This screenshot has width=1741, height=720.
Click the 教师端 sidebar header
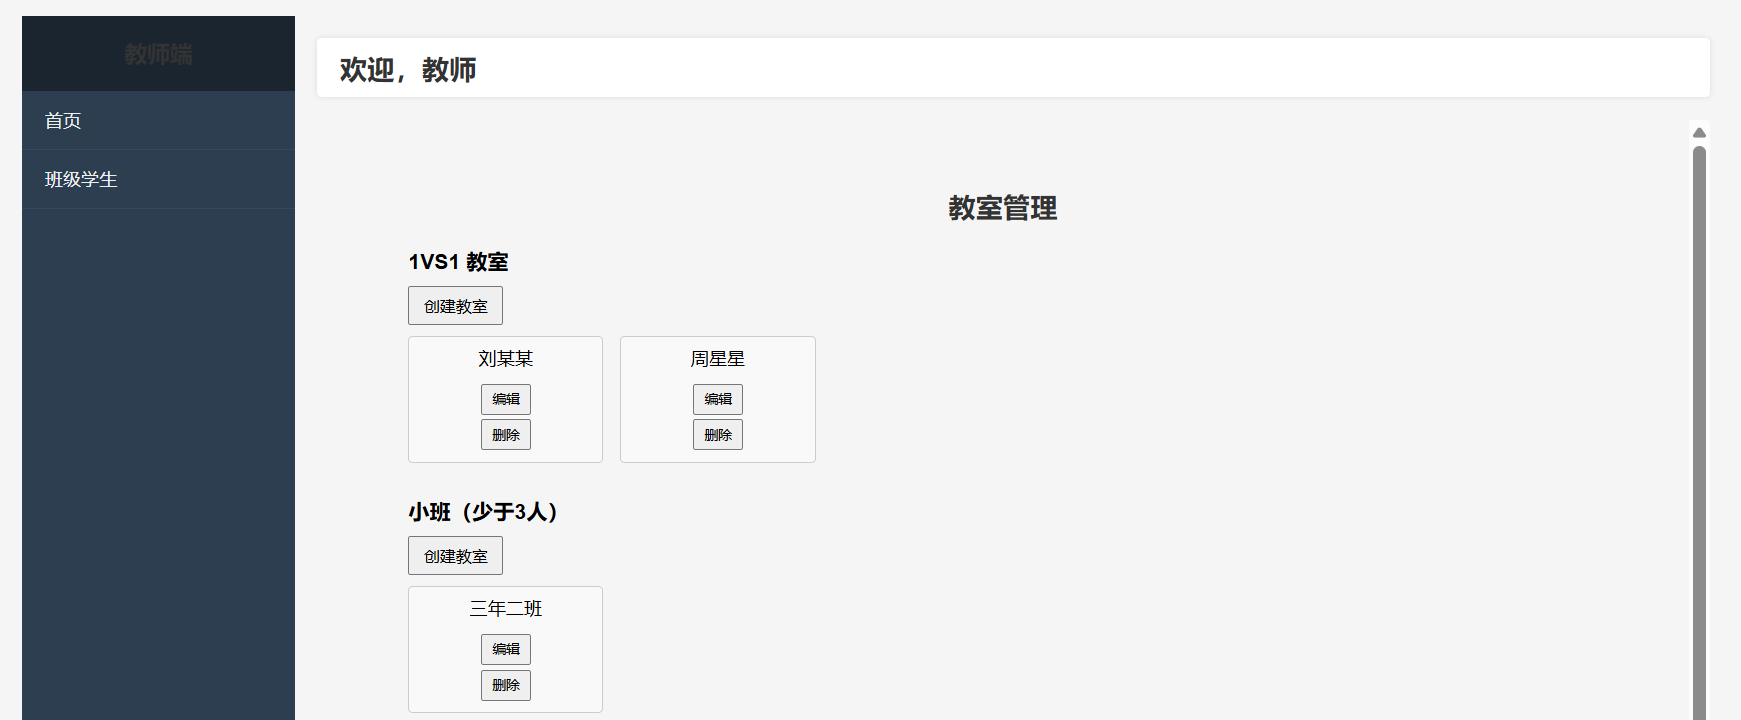157,54
